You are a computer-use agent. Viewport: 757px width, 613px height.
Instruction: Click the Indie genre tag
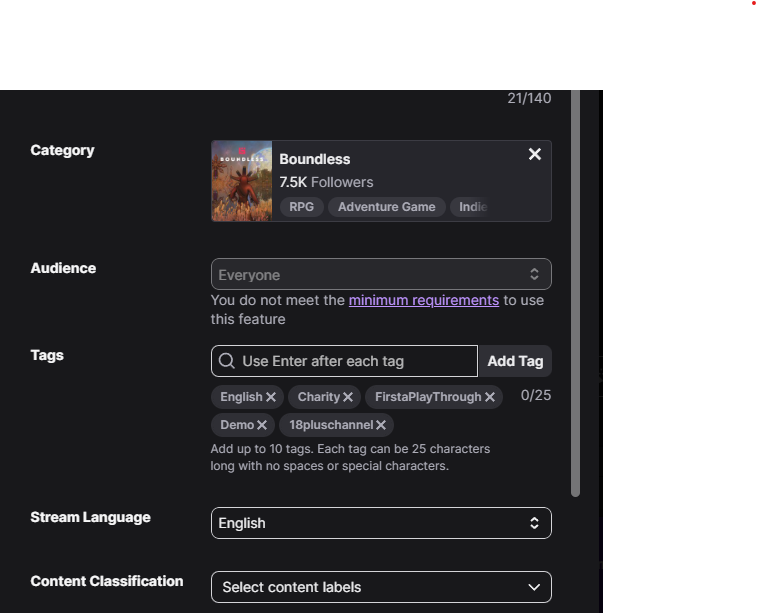[472, 207]
